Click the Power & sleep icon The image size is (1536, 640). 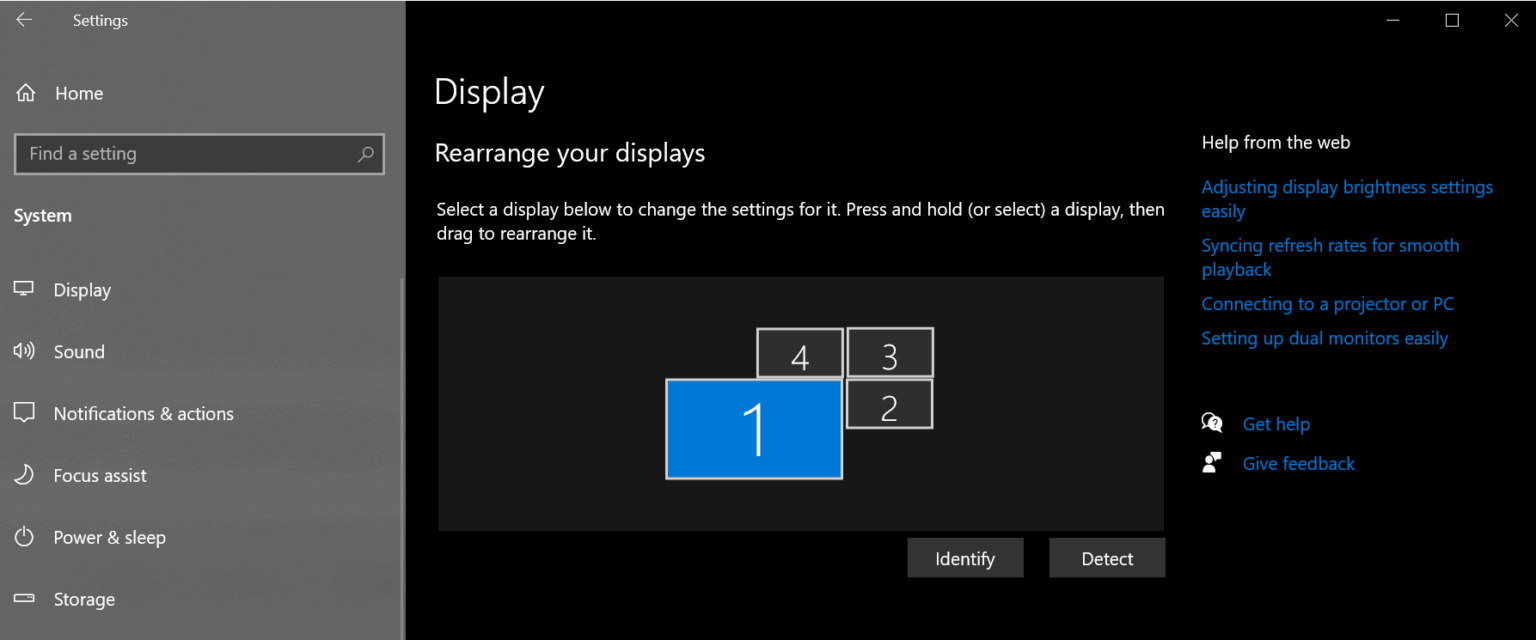click(24, 537)
